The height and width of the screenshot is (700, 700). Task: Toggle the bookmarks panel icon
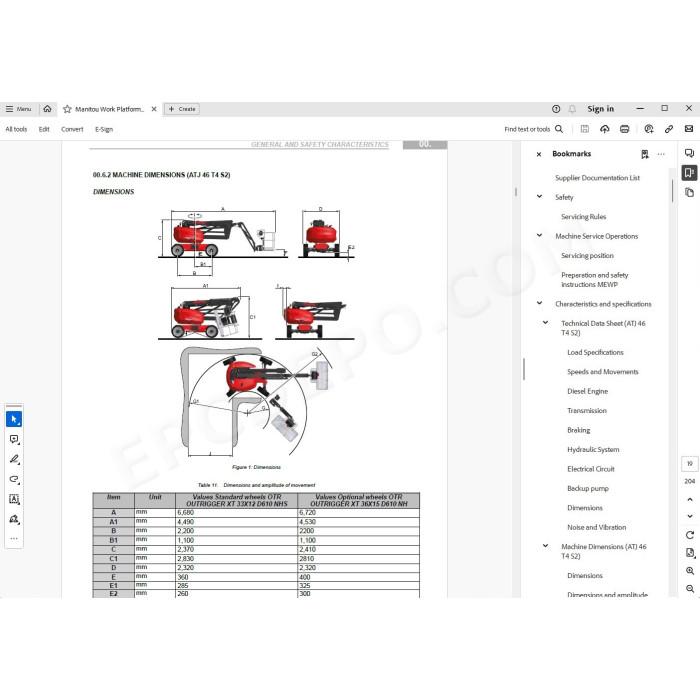tap(689, 172)
